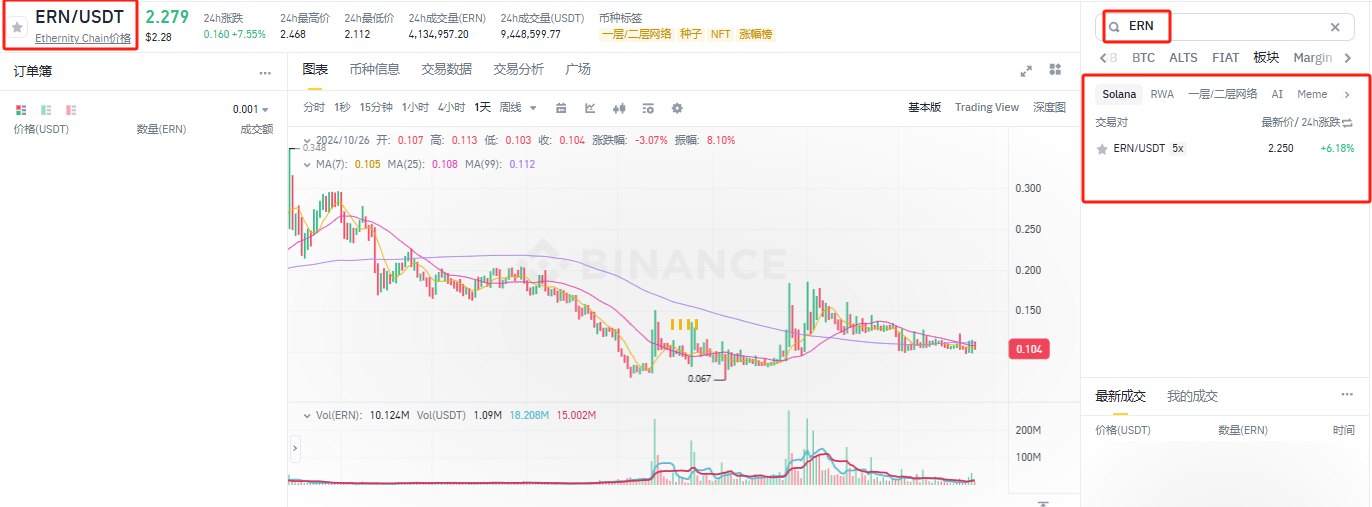Screen dimensions: 1372x507
Task: Select the 我的成交 tab
Action: [1192, 396]
